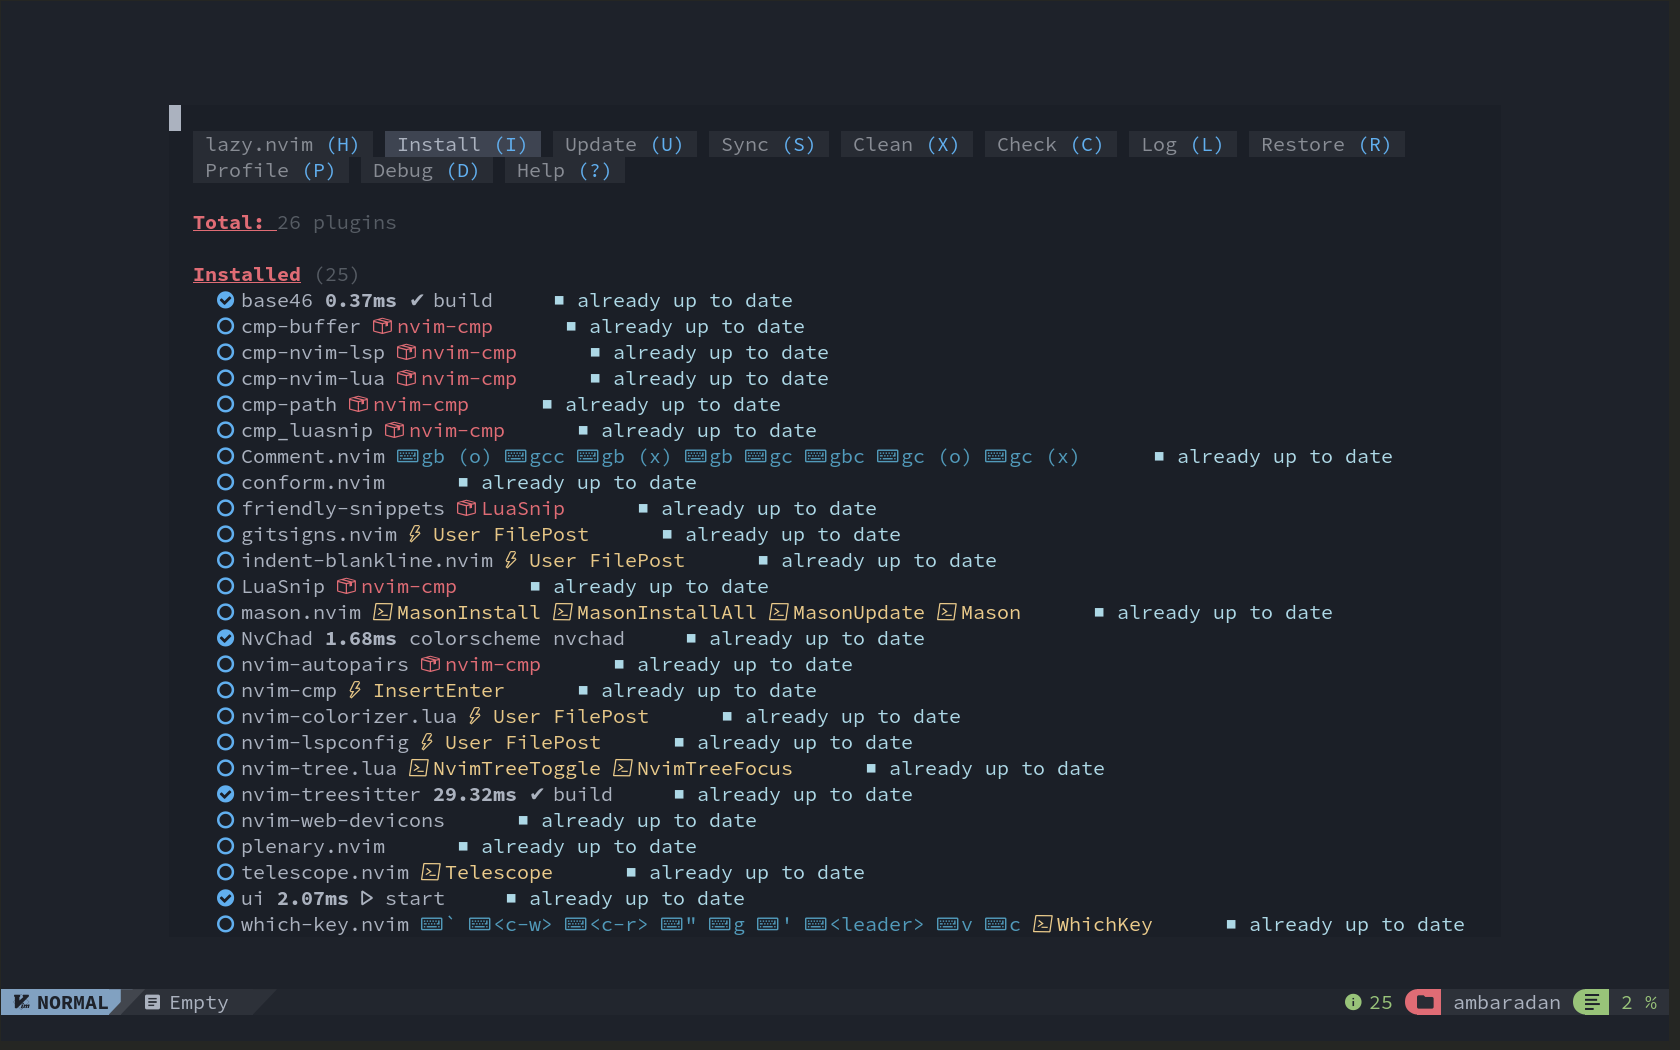Click the package icon beside LuaSnip dependency
Screen dimensions: 1680x1050
pos(466,508)
